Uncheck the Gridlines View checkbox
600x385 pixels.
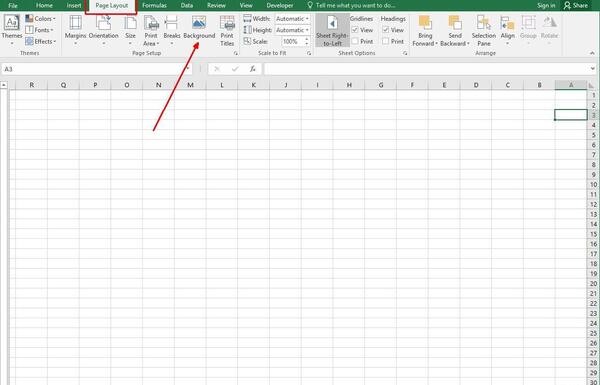point(355,30)
